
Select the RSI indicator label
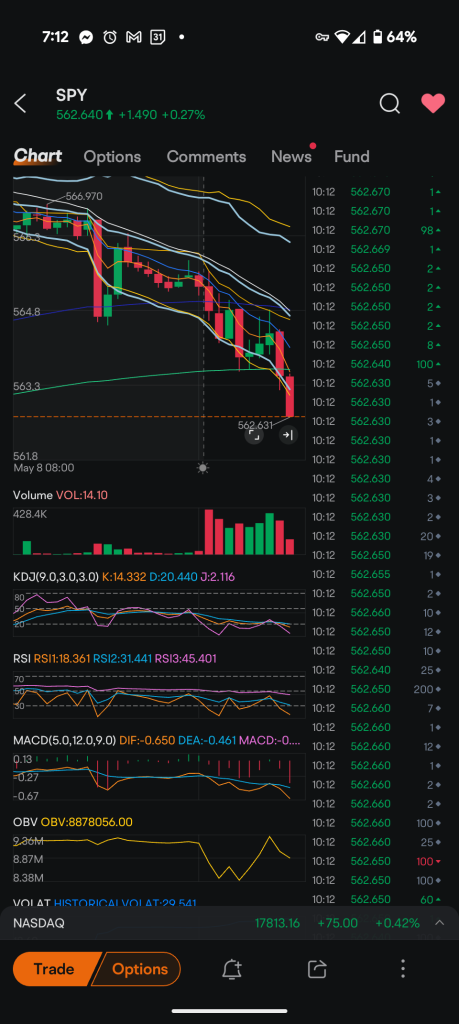pos(22,659)
